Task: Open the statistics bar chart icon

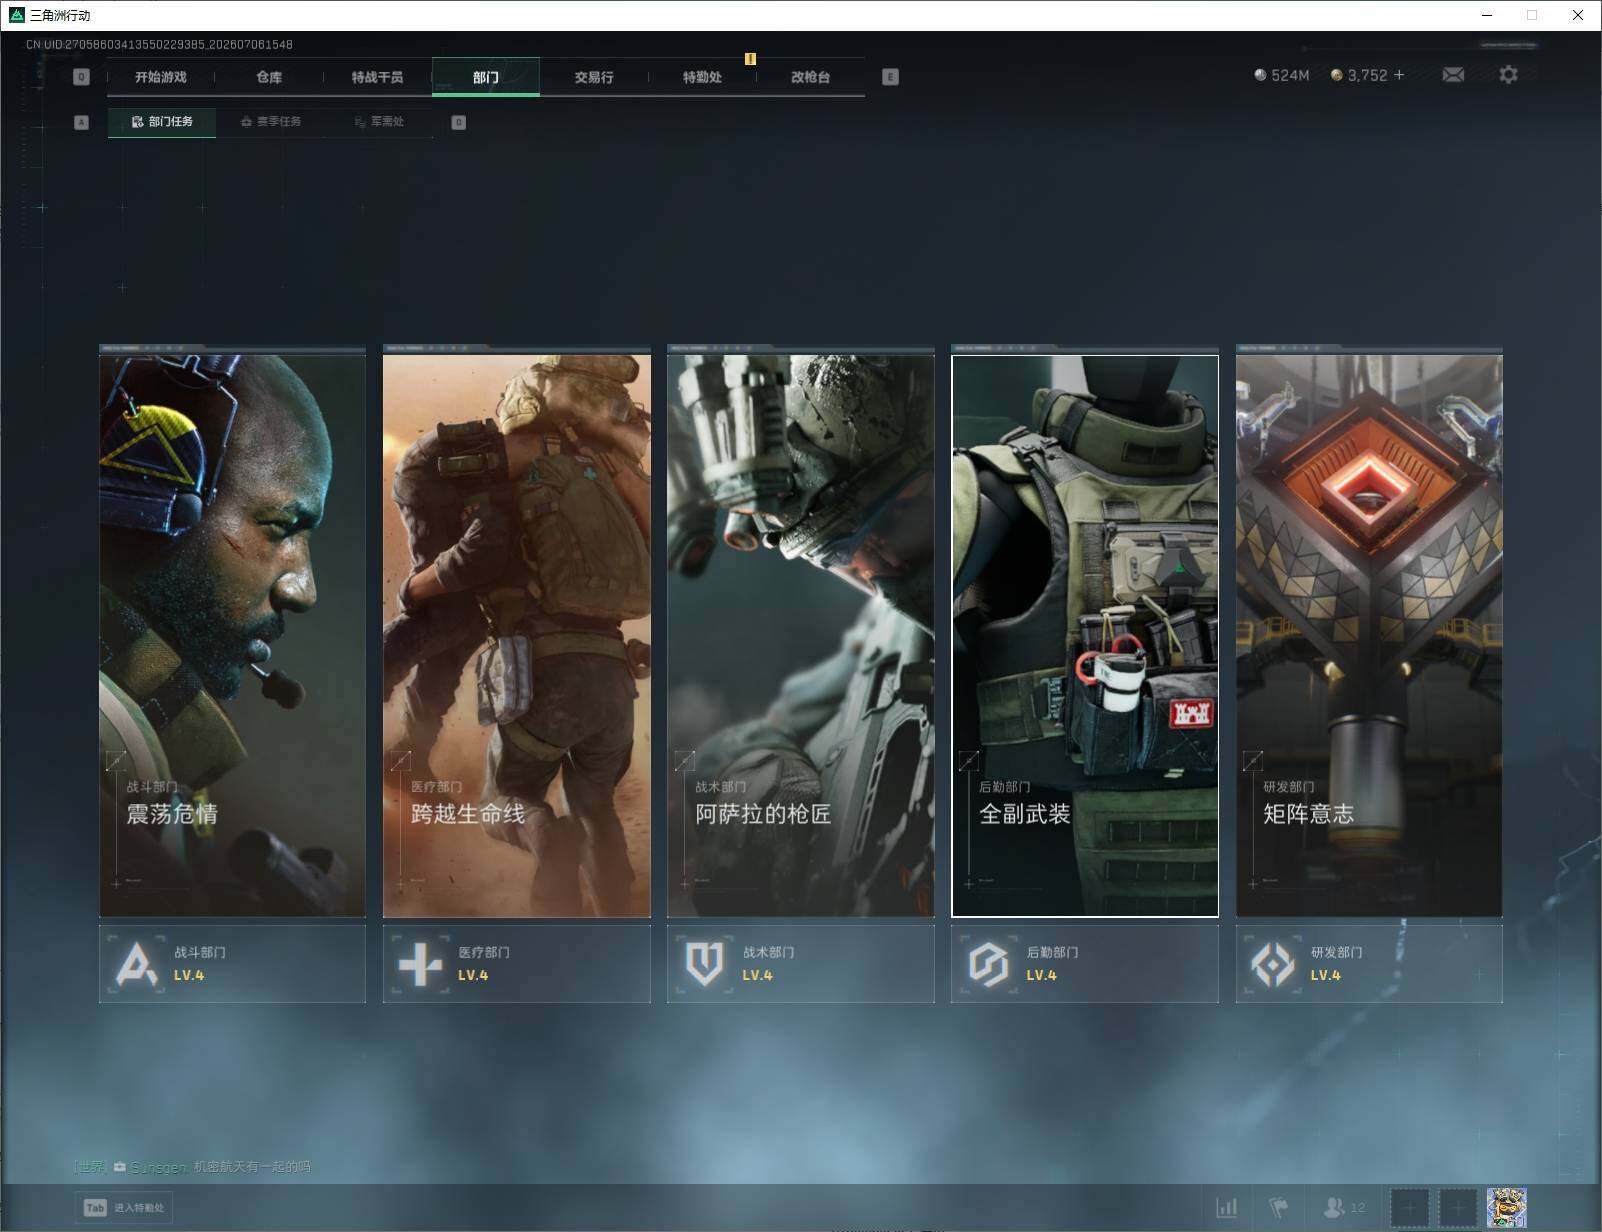Action: (1226, 1208)
